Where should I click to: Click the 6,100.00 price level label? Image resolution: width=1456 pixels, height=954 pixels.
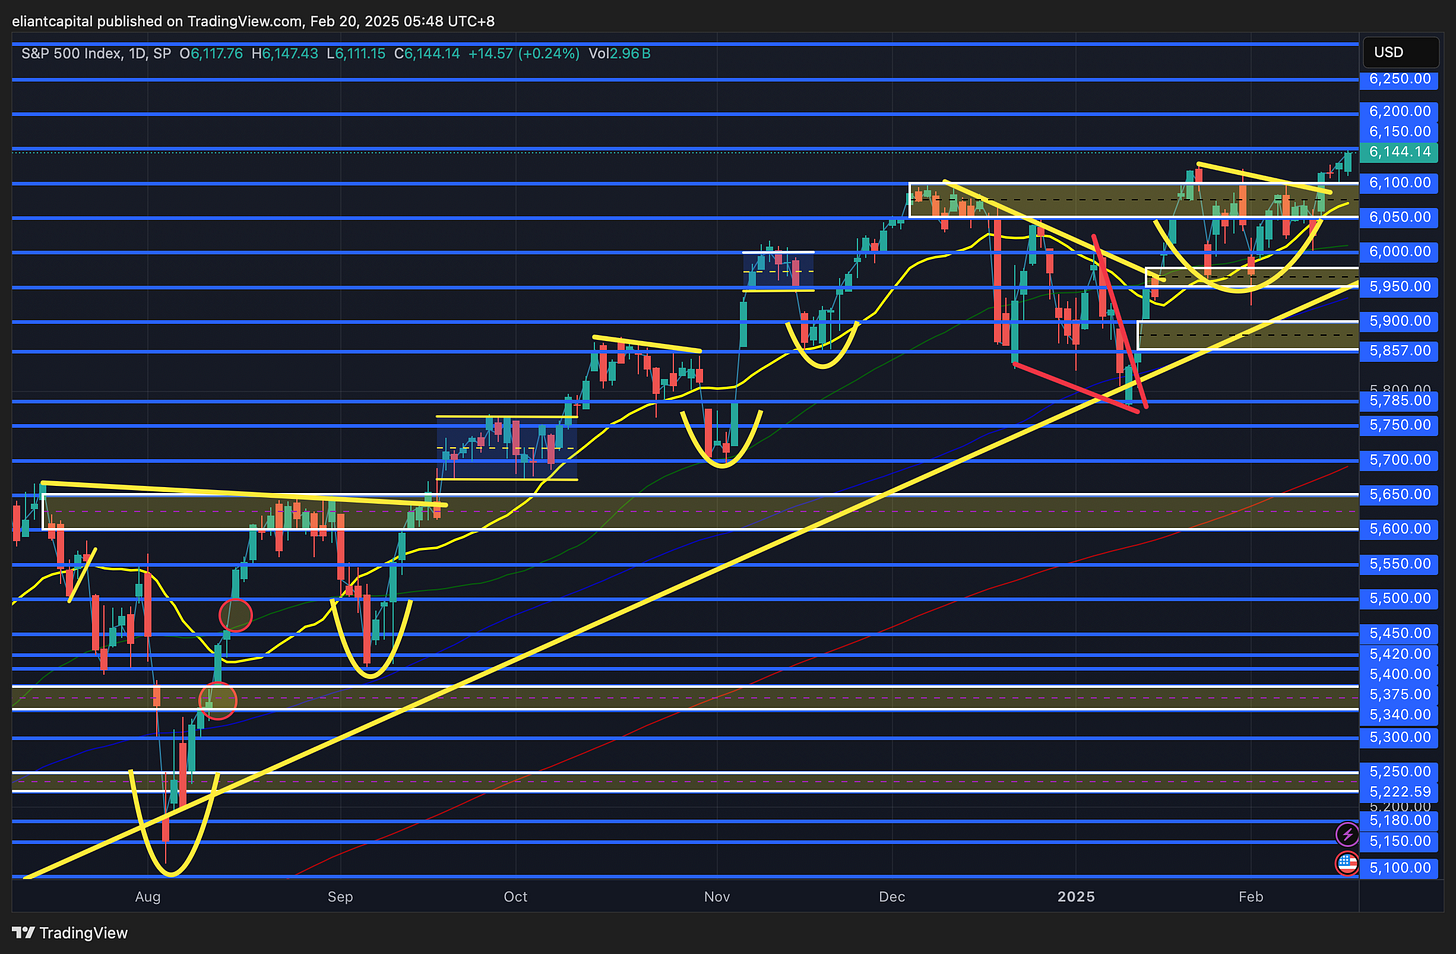pos(1400,183)
